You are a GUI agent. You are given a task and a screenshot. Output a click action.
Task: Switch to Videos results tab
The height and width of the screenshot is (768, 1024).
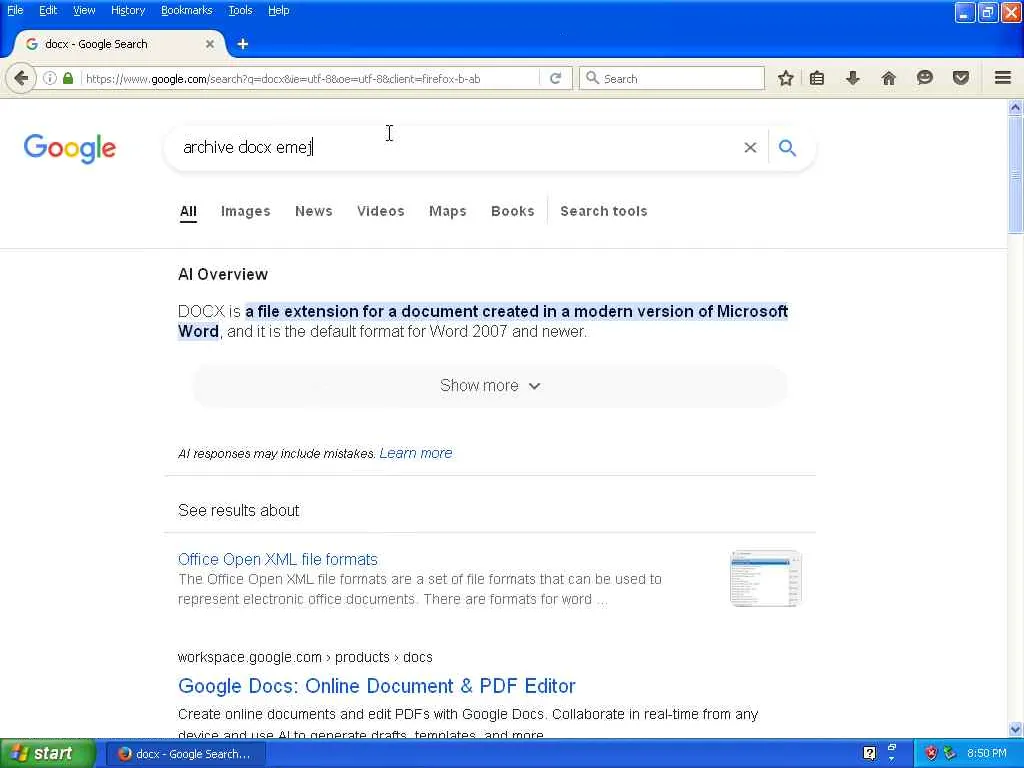381,211
